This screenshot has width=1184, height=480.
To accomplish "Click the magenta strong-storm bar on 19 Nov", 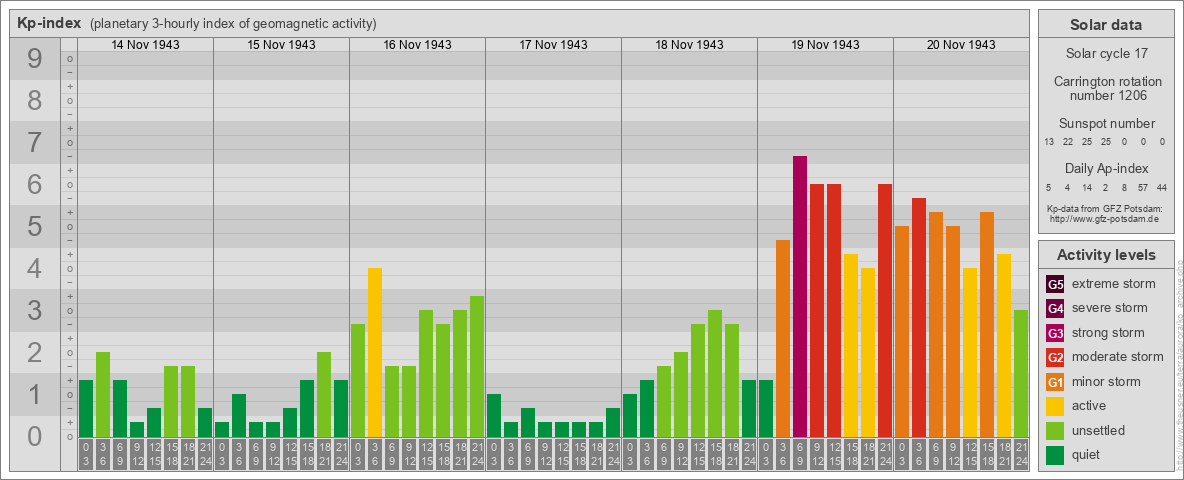I will click(800, 297).
